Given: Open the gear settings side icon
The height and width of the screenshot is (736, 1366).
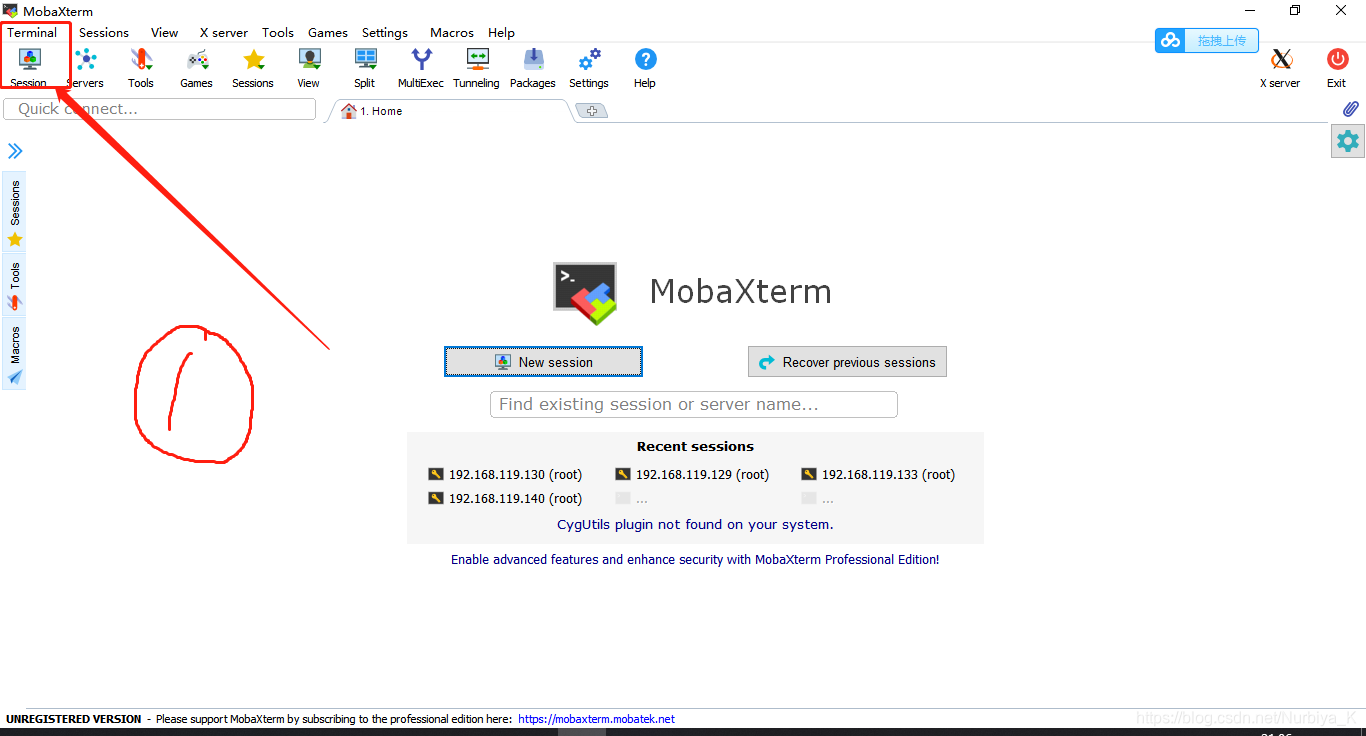Looking at the screenshot, I should [1348, 141].
